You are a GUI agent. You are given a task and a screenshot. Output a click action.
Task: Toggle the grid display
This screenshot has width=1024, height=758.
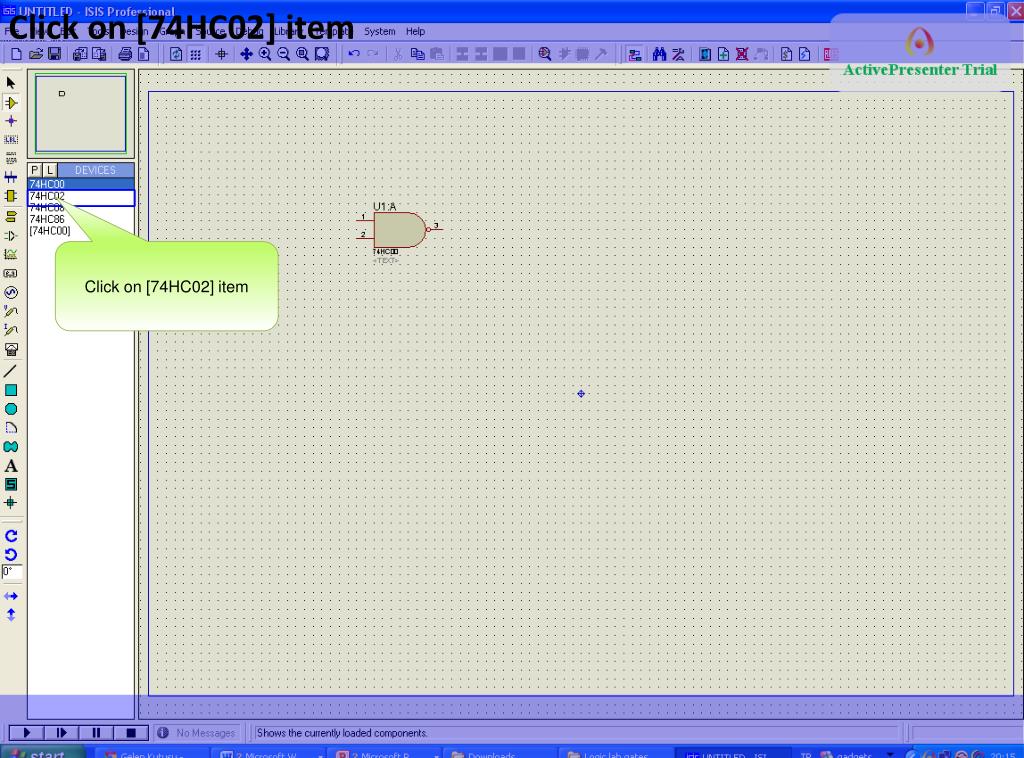(195, 54)
